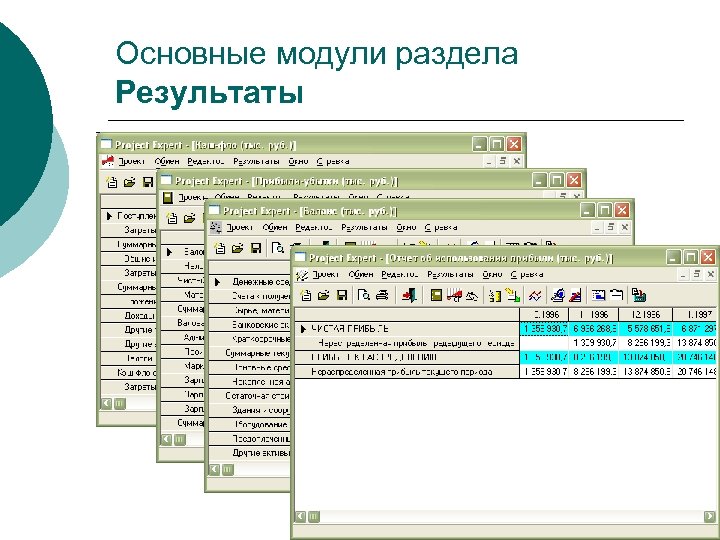Select Денежные средства row in the Баланс window
This screenshot has width=720, height=540.
point(250,282)
